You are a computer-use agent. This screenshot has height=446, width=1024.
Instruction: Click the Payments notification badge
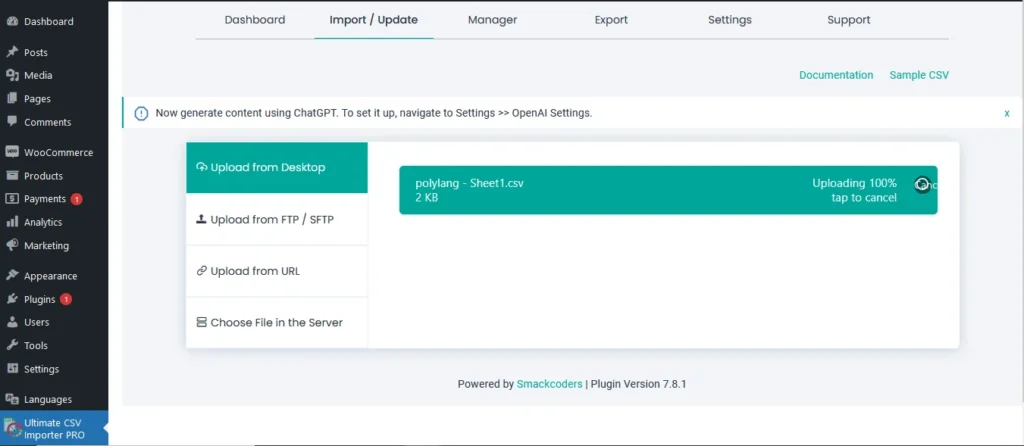(x=76, y=199)
